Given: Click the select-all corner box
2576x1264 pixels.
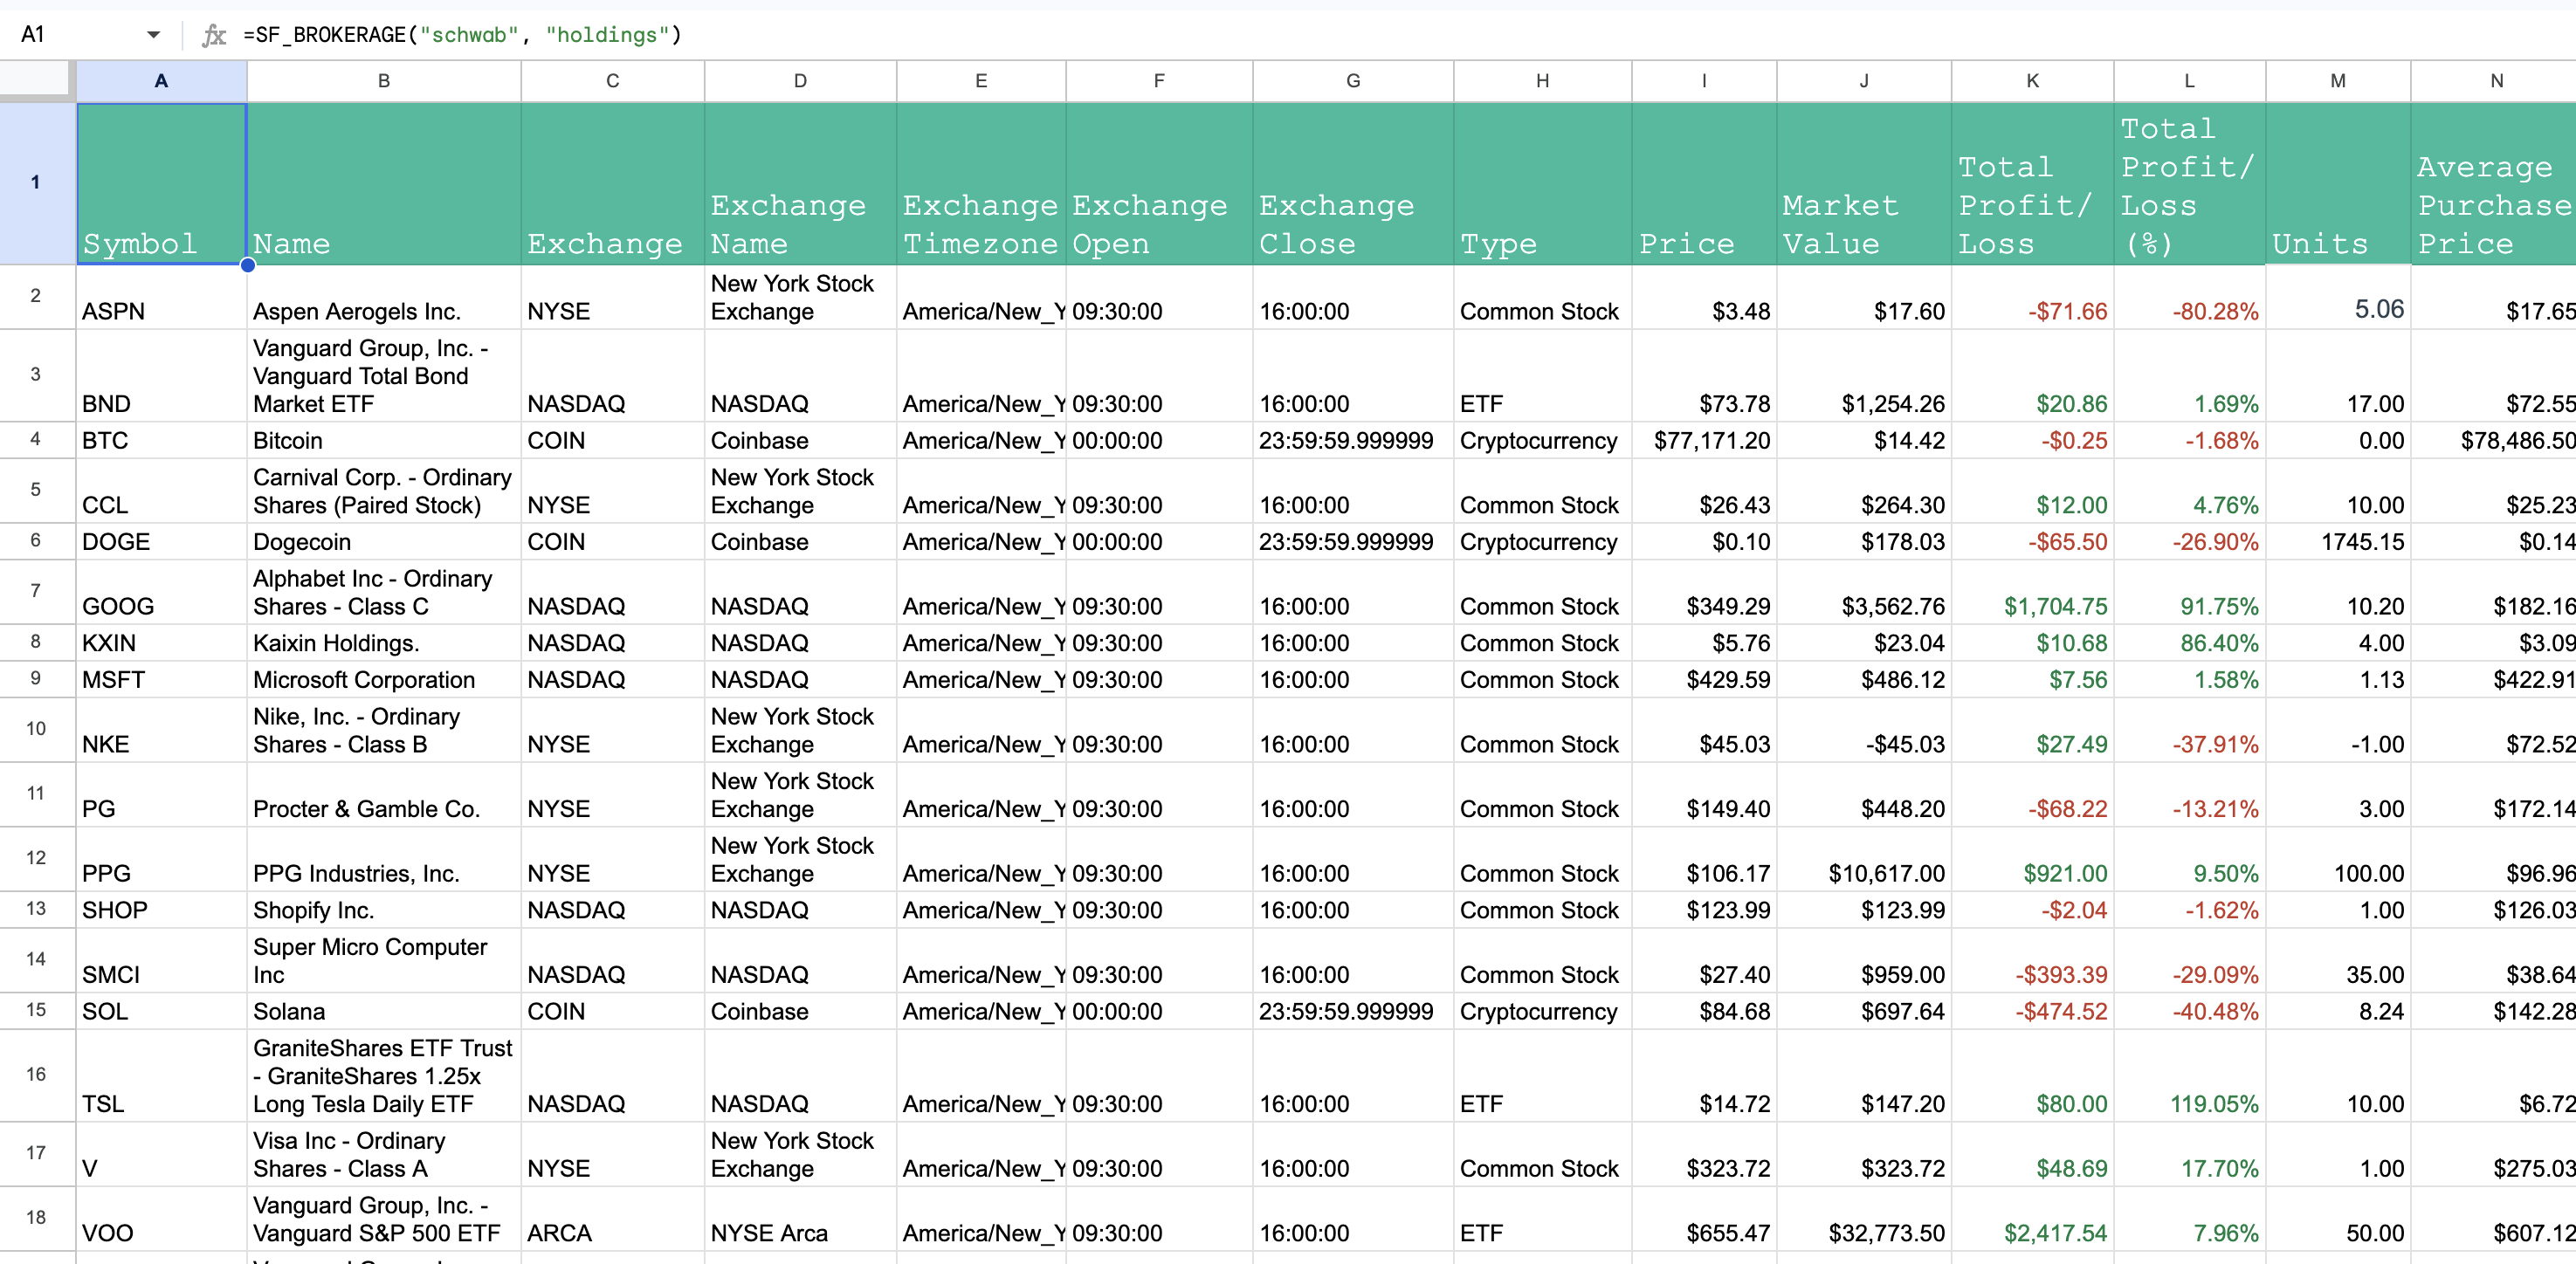Looking at the screenshot, I should point(37,80).
